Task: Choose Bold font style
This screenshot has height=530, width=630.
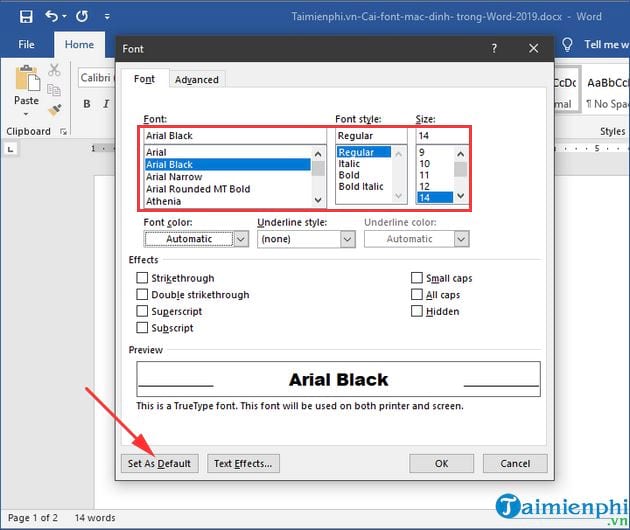Action: pos(364,175)
